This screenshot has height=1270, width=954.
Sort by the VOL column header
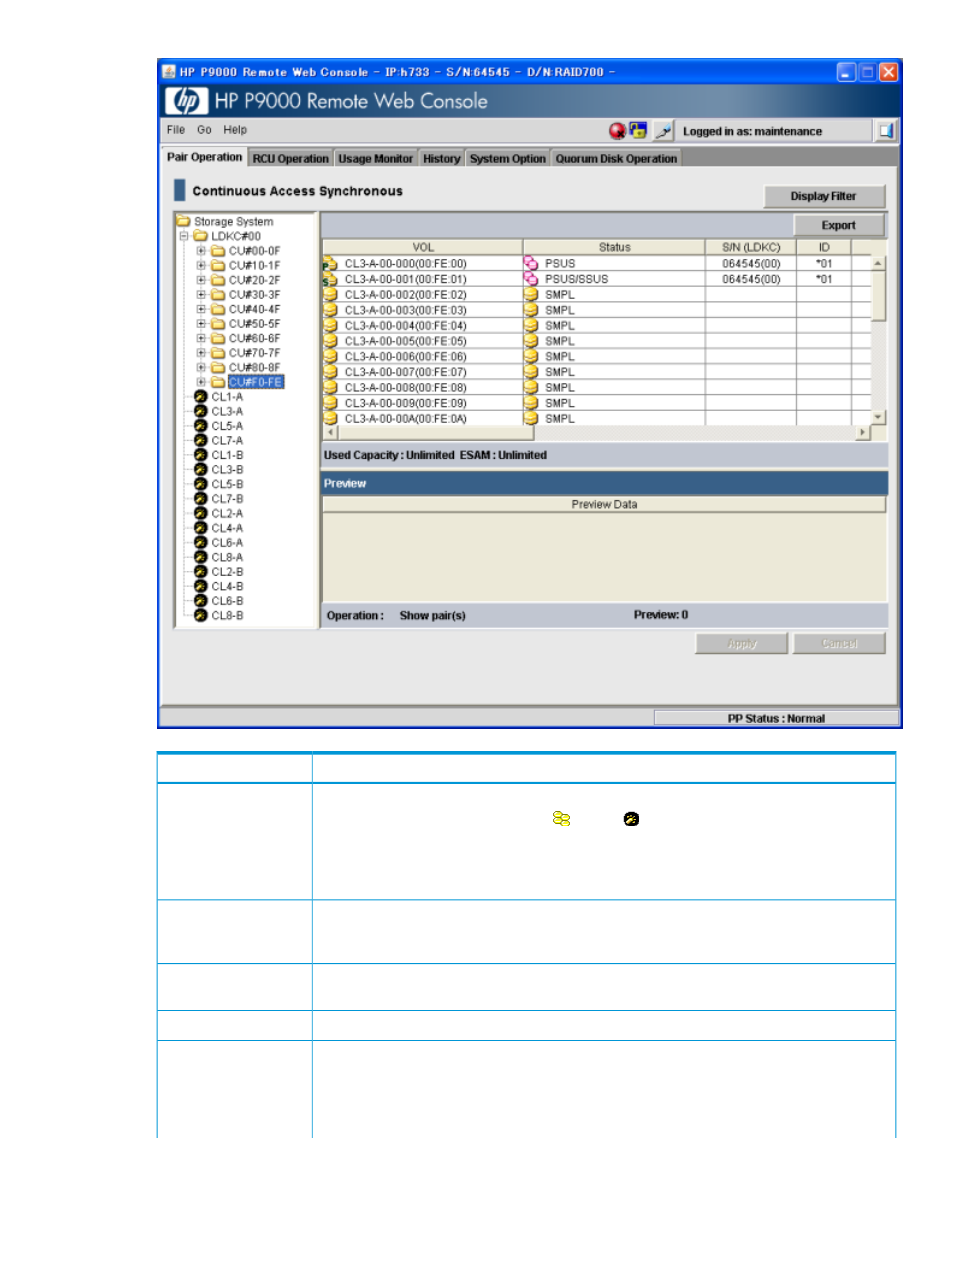coord(423,247)
